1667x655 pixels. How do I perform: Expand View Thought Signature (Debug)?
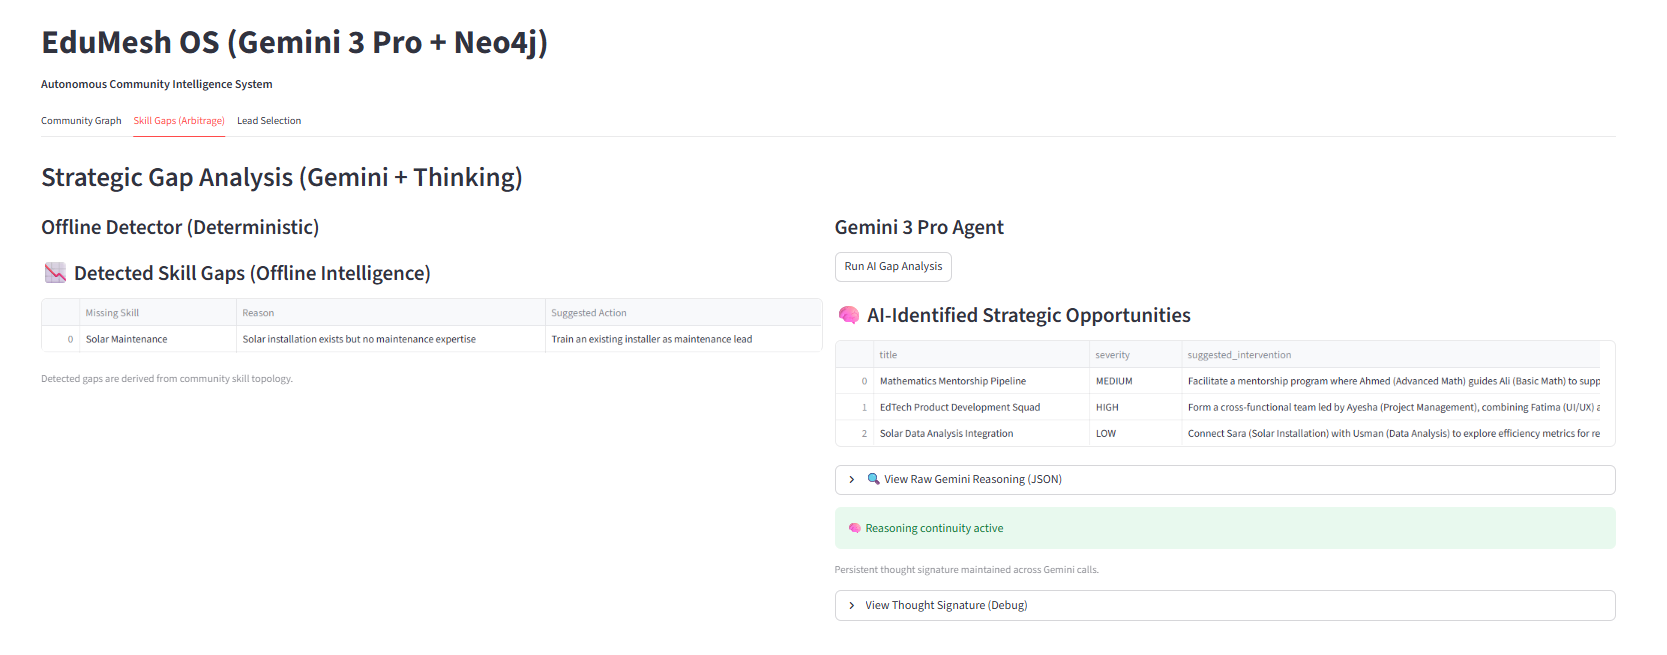[x=945, y=606]
